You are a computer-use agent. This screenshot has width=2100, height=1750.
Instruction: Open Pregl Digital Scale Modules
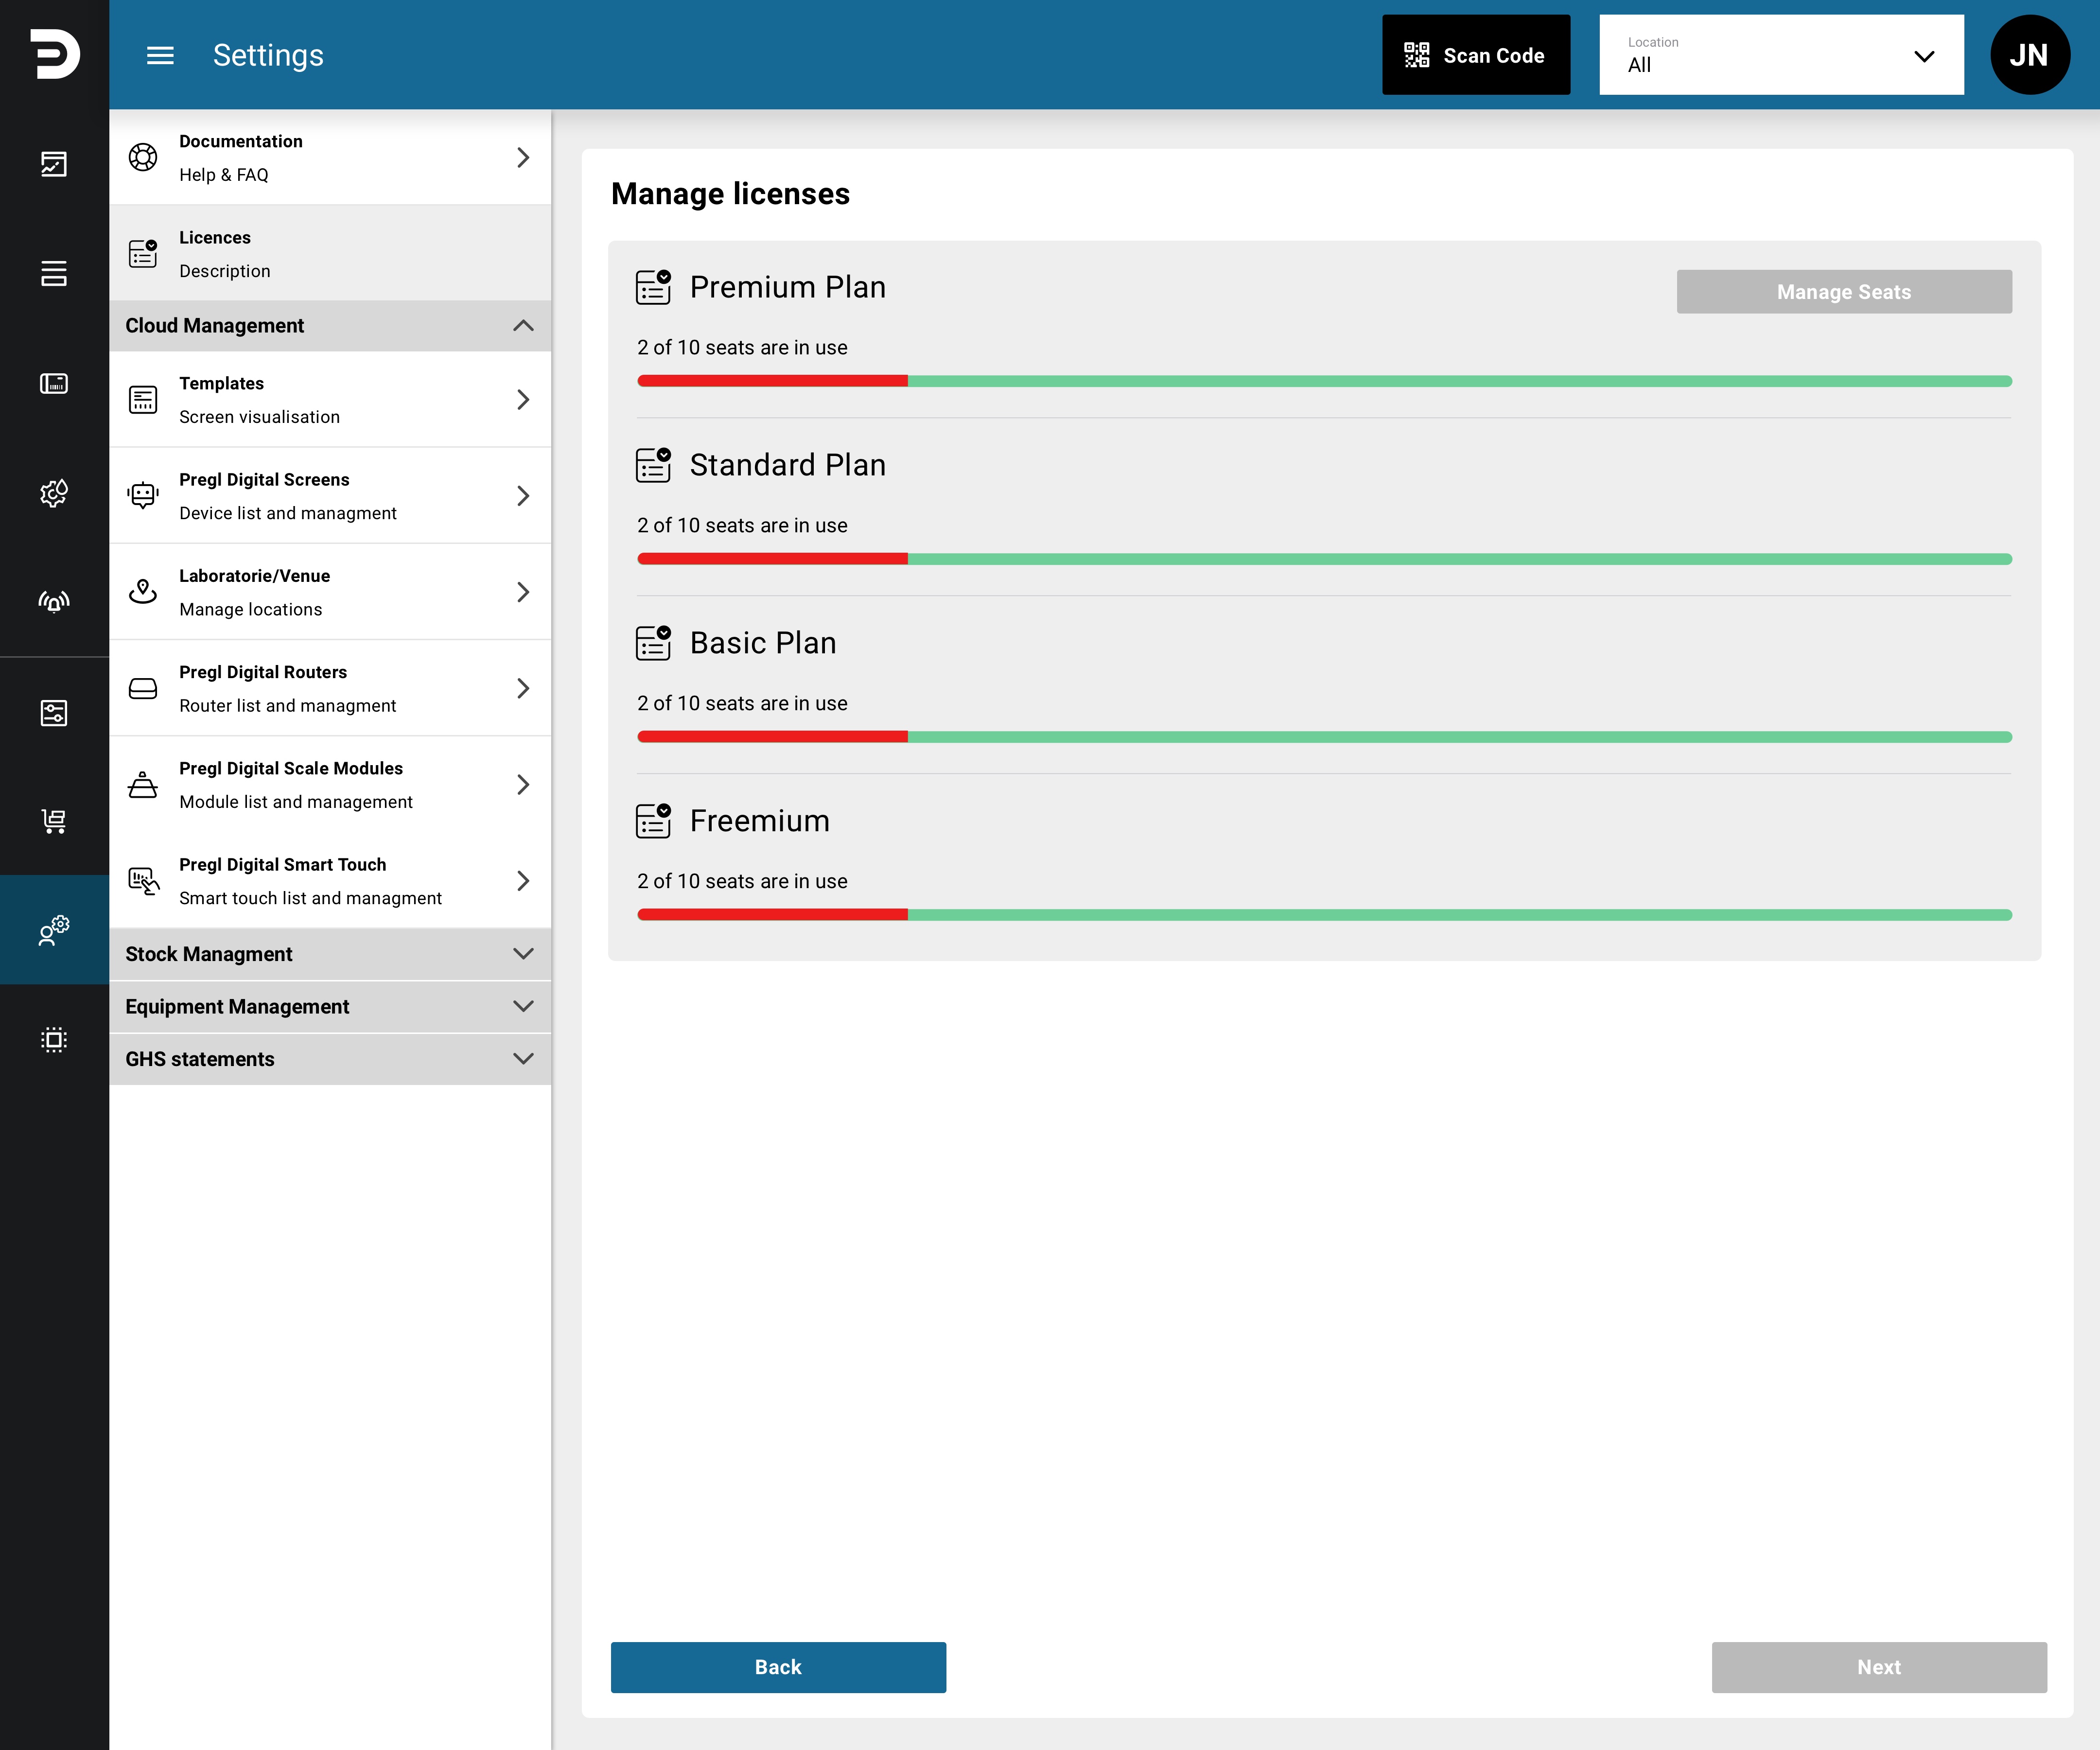coord(330,785)
